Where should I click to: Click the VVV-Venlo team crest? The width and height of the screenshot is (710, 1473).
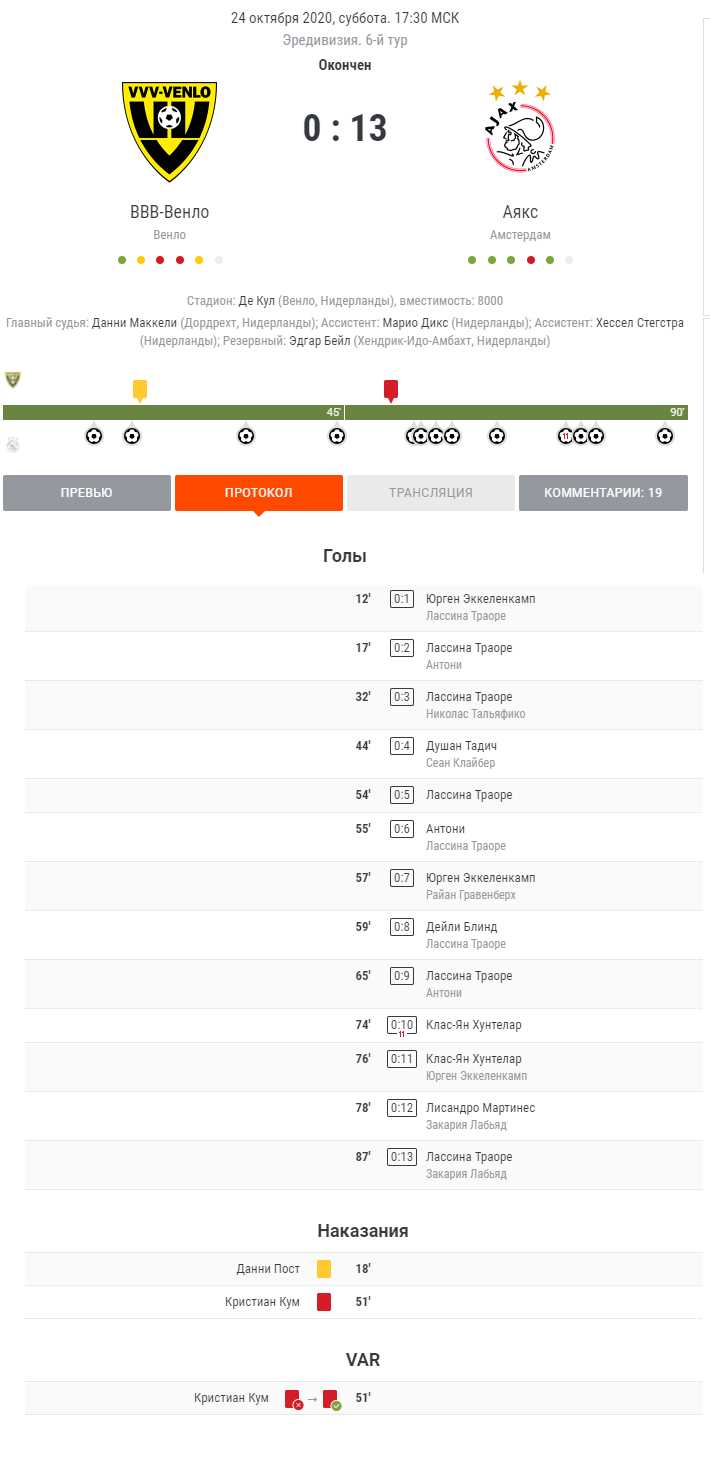pos(169,131)
